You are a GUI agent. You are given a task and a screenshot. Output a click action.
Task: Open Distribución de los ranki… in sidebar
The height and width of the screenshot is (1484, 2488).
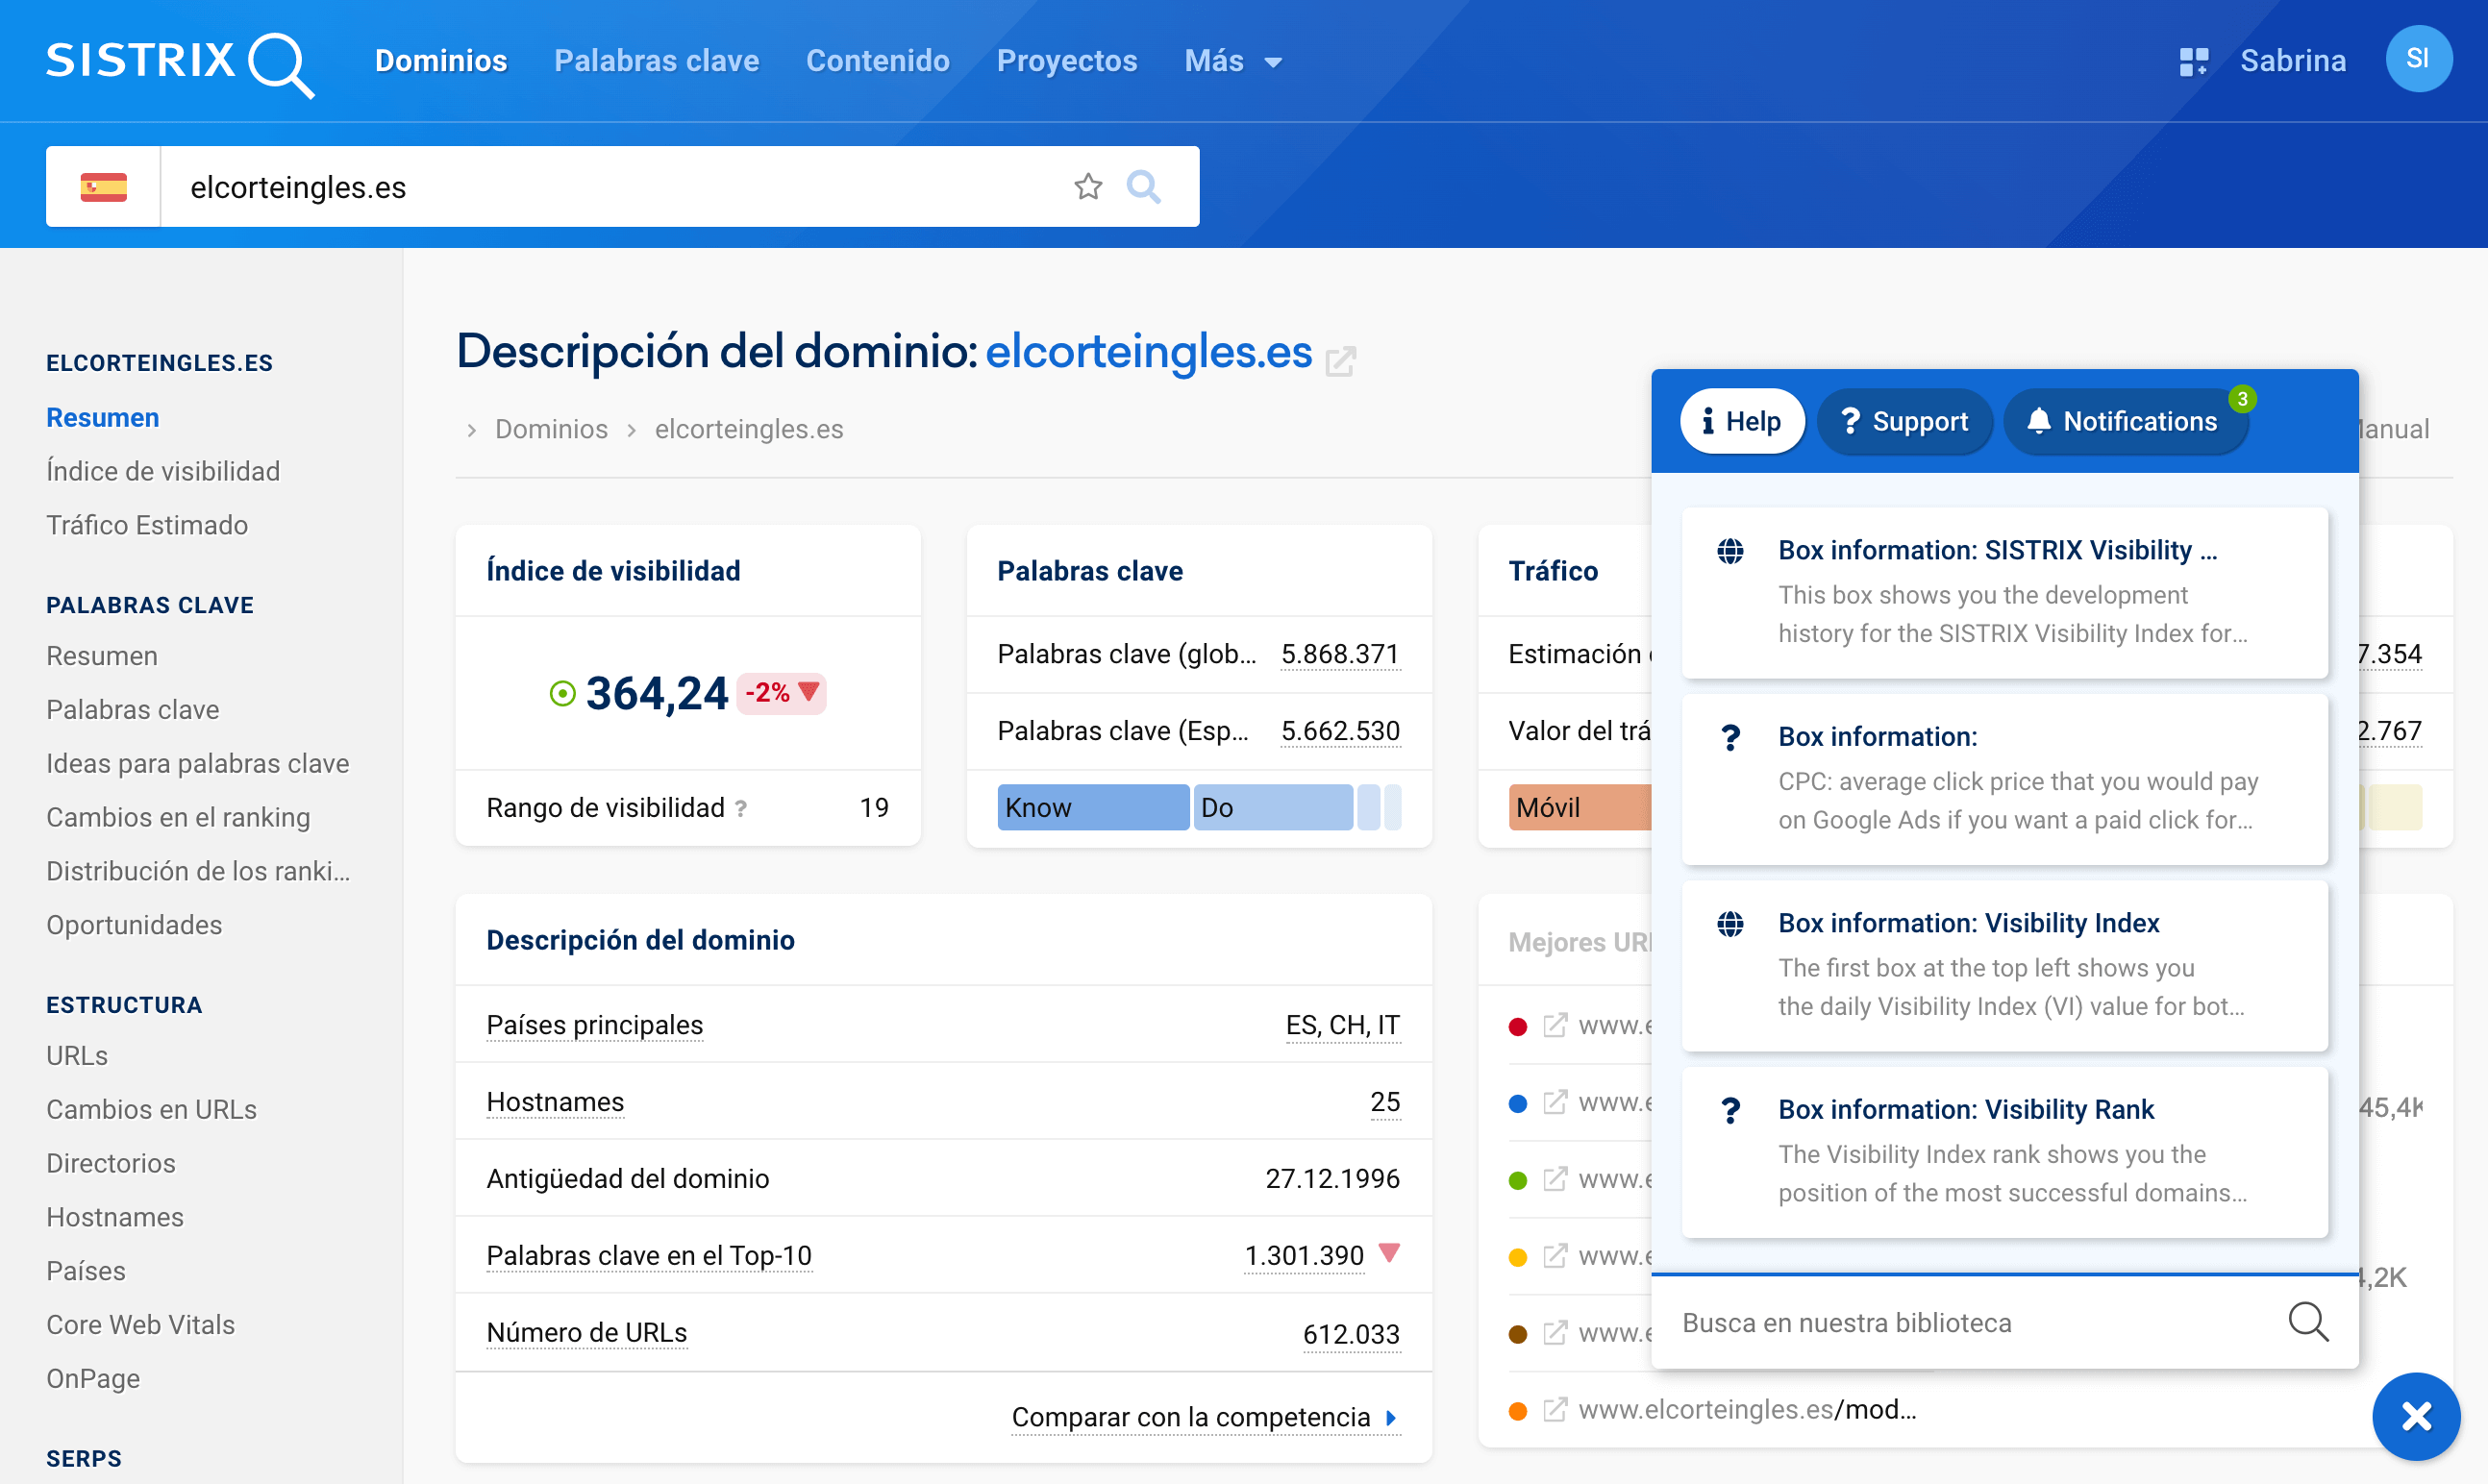point(198,872)
